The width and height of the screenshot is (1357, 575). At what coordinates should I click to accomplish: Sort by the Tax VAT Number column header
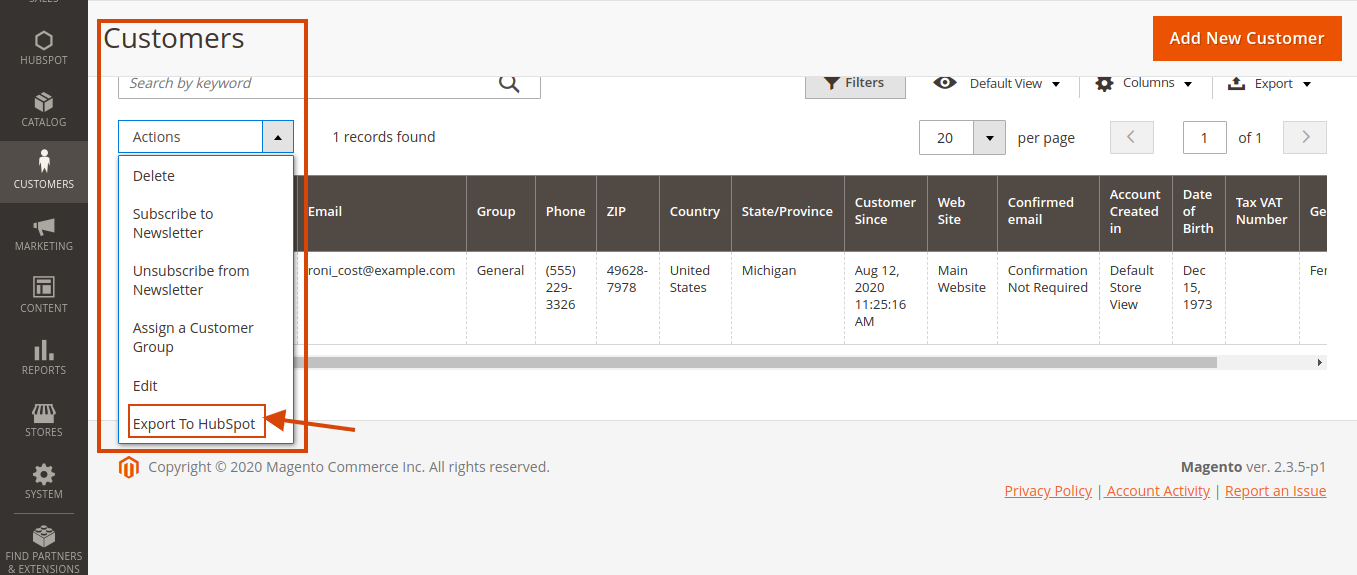tap(1262, 212)
